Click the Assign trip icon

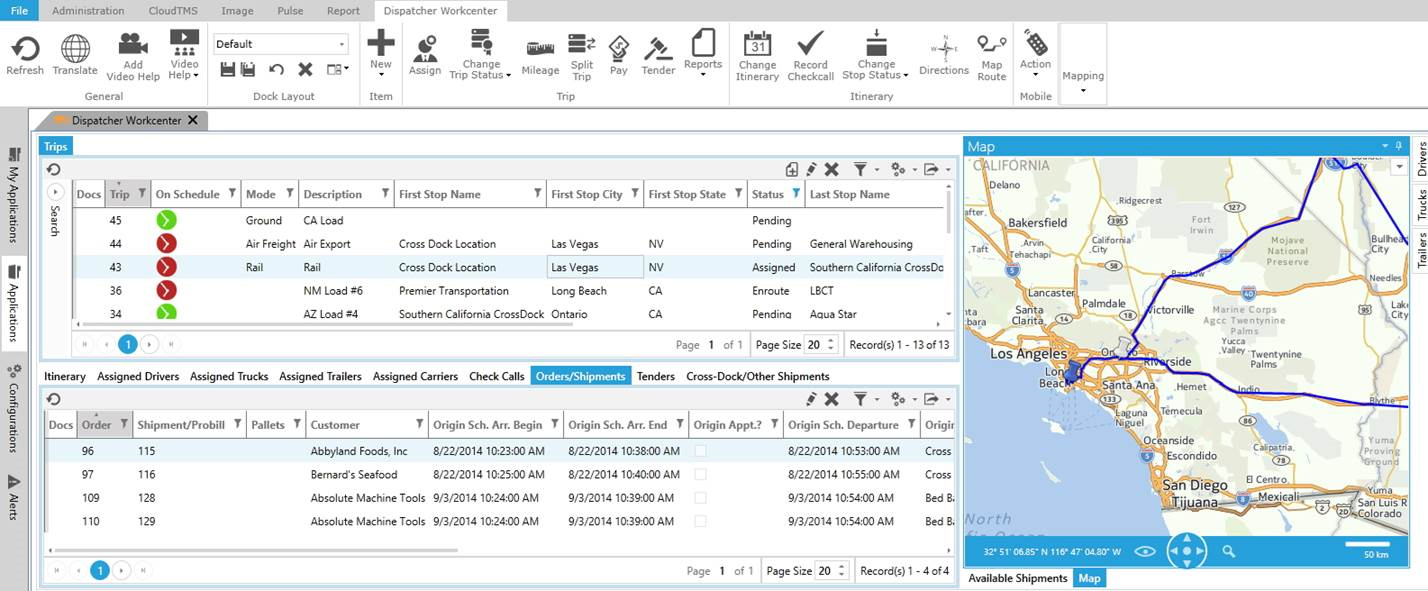425,55
